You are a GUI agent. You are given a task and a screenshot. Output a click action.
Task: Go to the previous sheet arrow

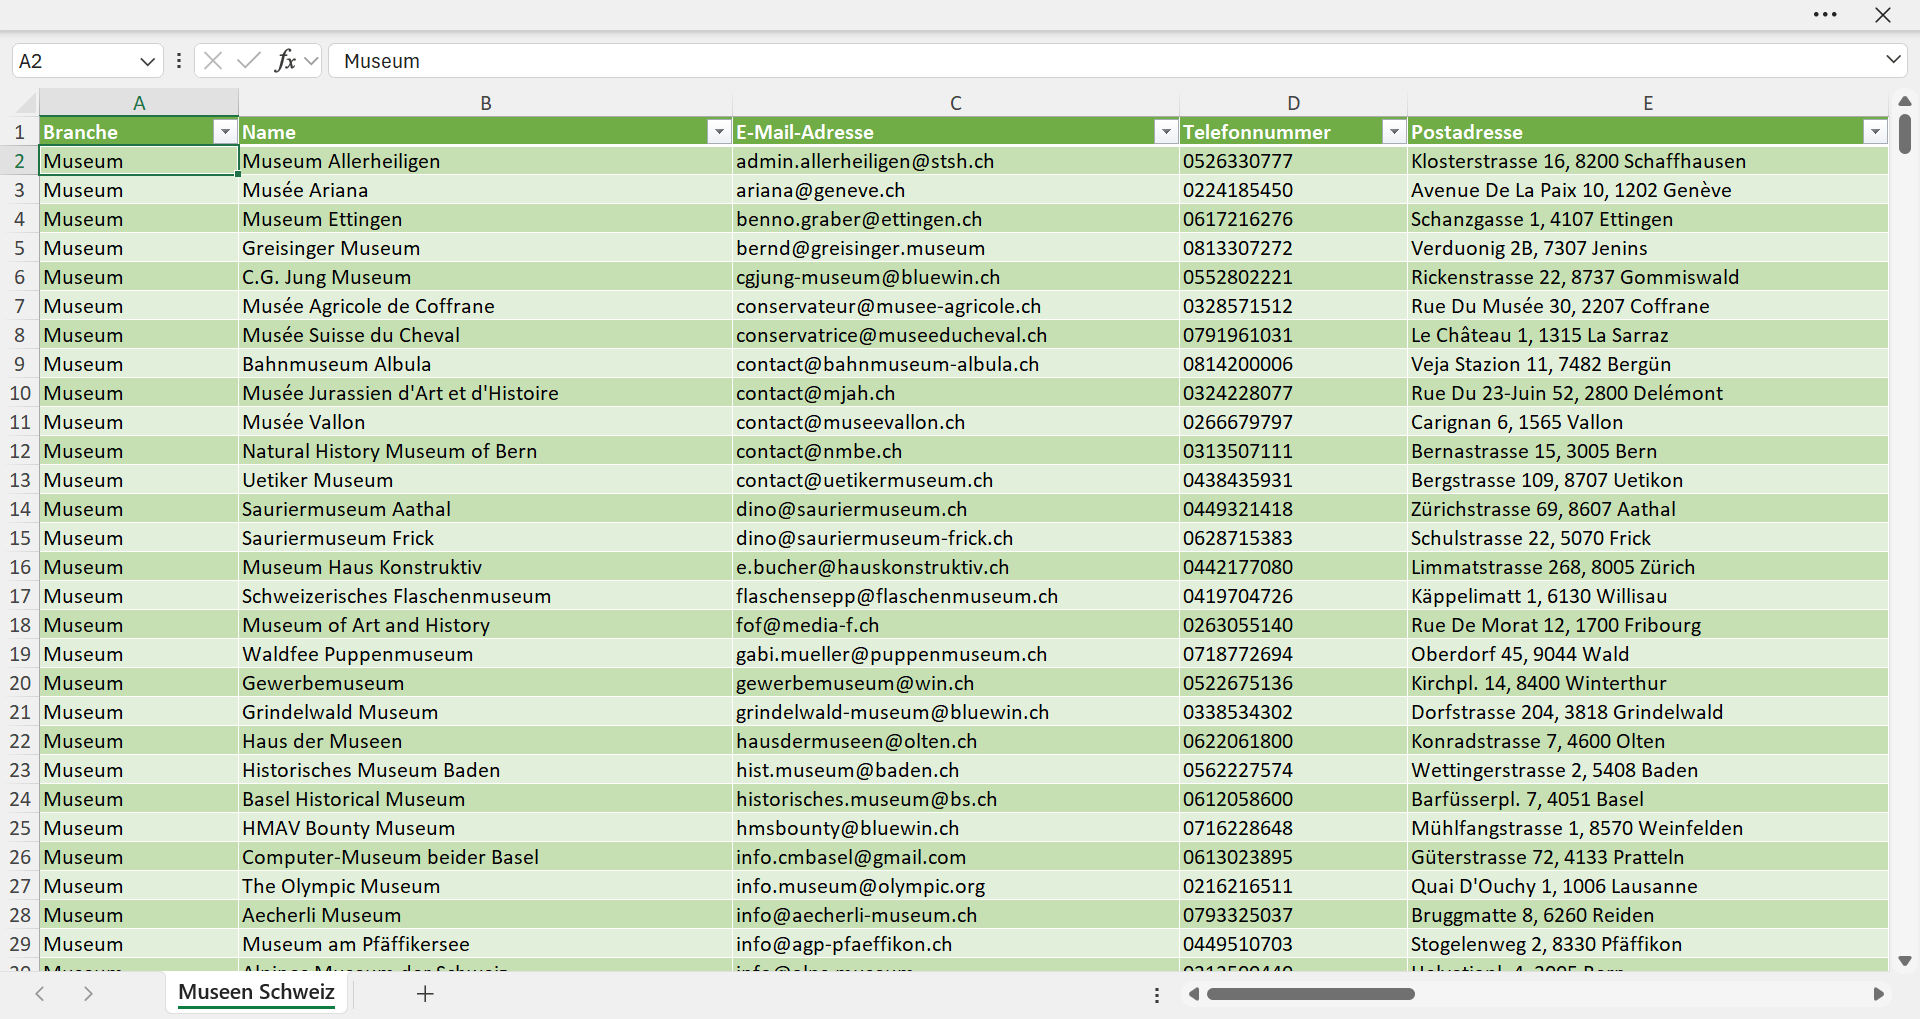click(x=40, y=993)
